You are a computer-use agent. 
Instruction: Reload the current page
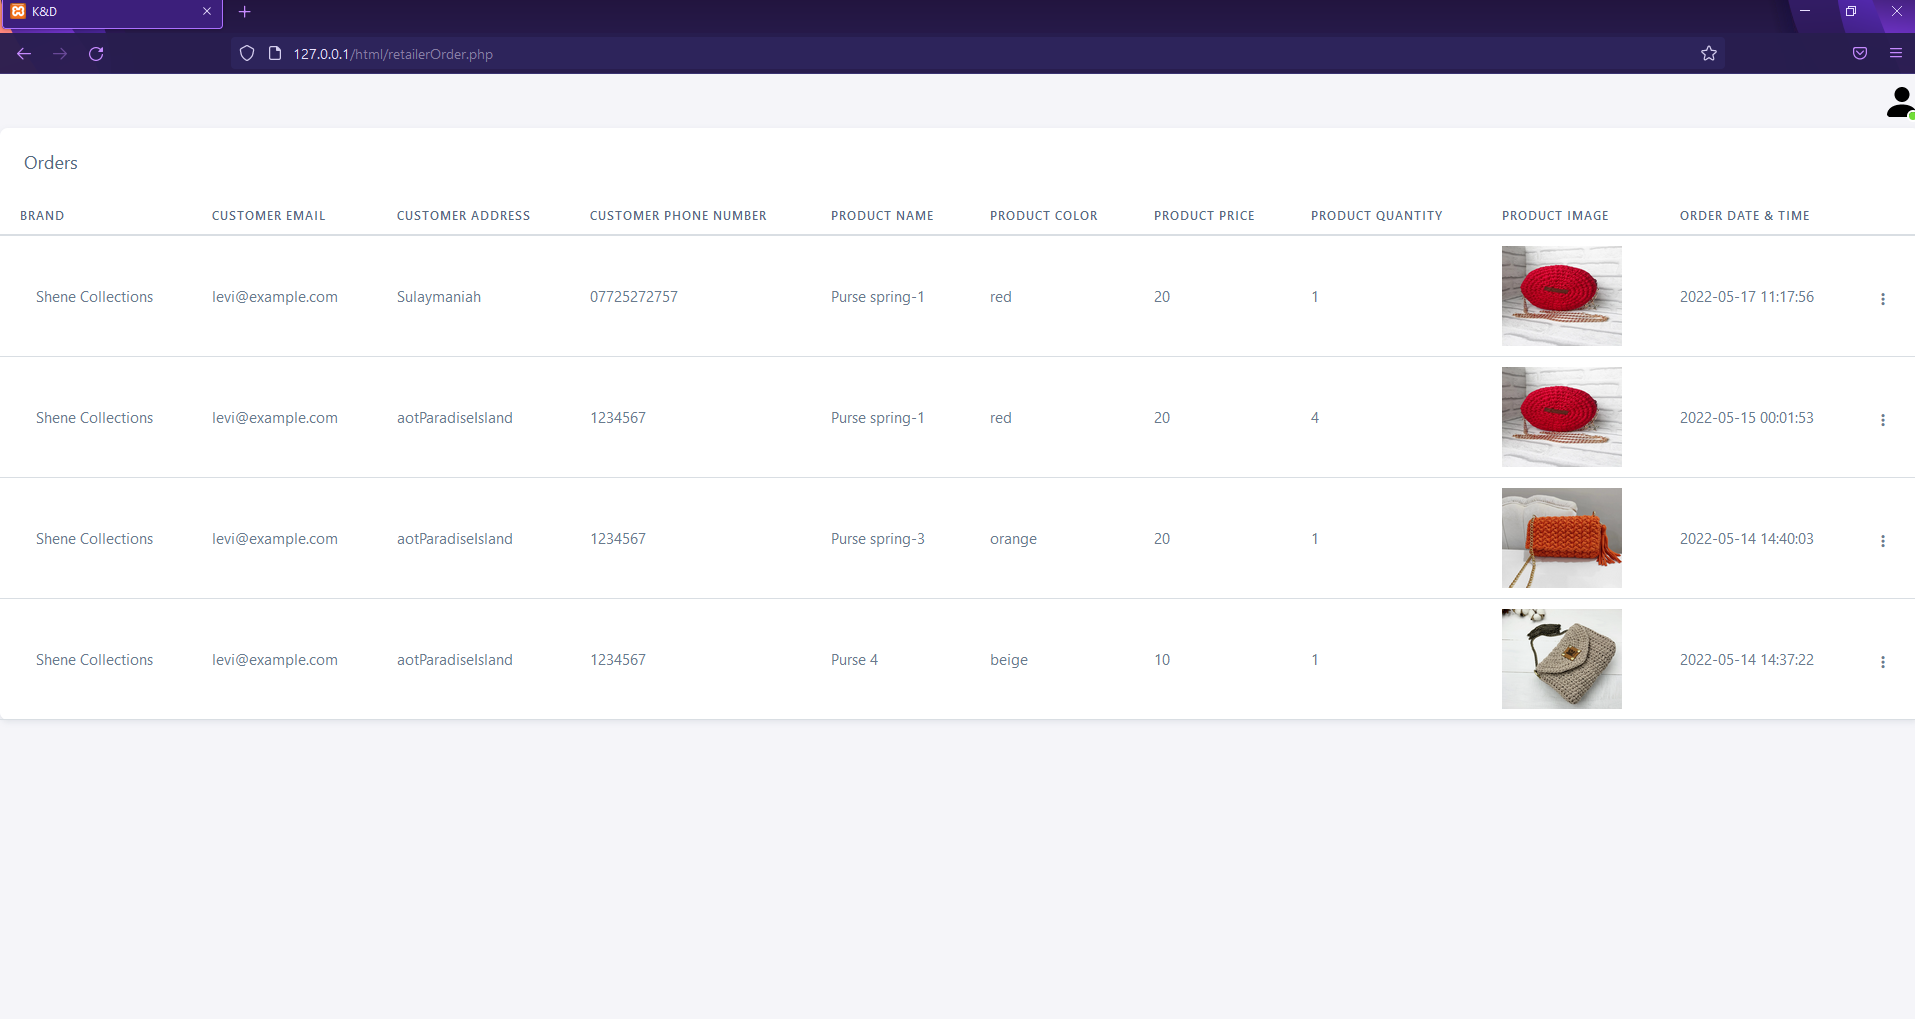[96, 54]
